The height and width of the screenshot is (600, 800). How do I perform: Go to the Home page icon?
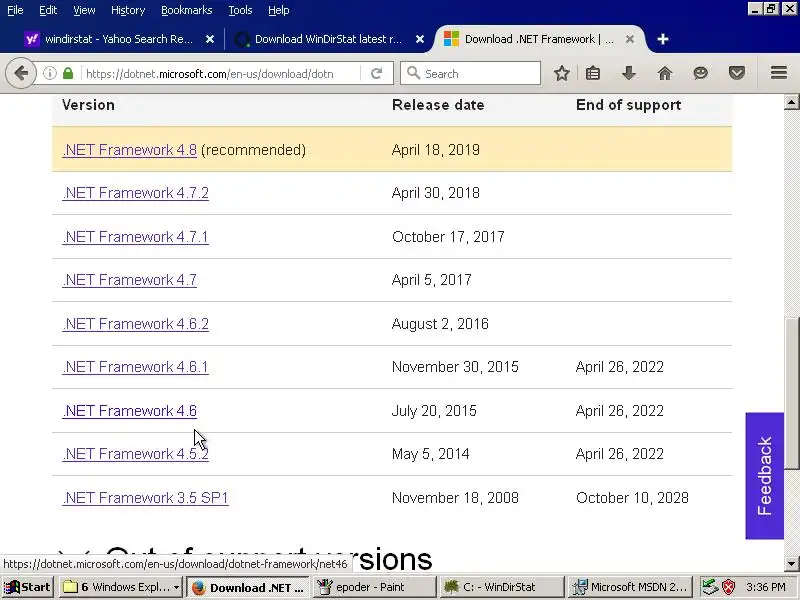pos(665,73)
